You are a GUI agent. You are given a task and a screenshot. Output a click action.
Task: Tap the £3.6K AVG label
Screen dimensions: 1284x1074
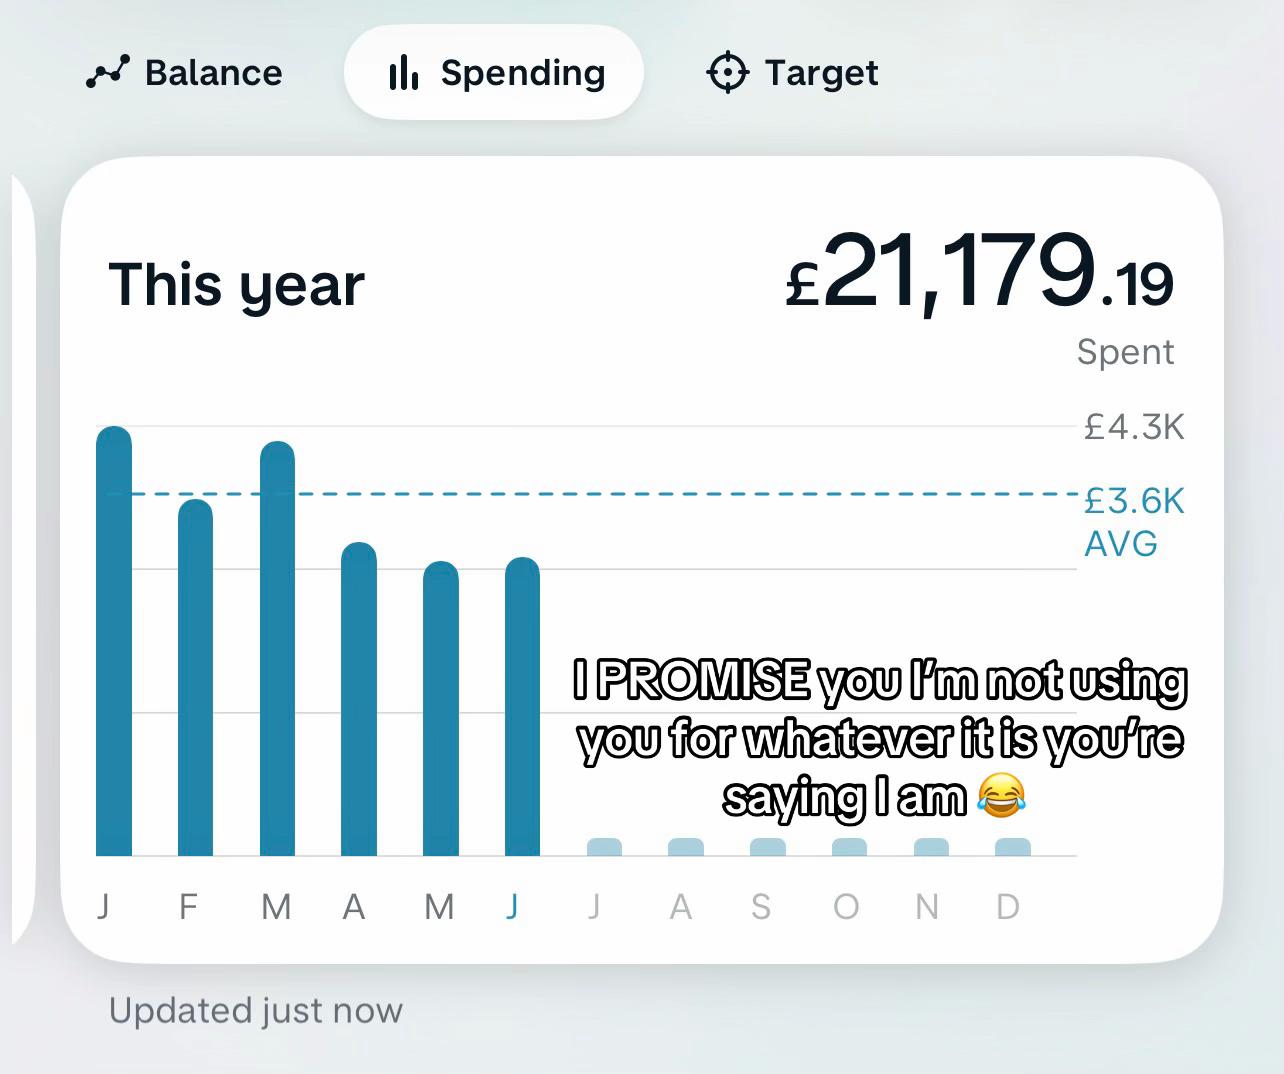click(1134, 521)
